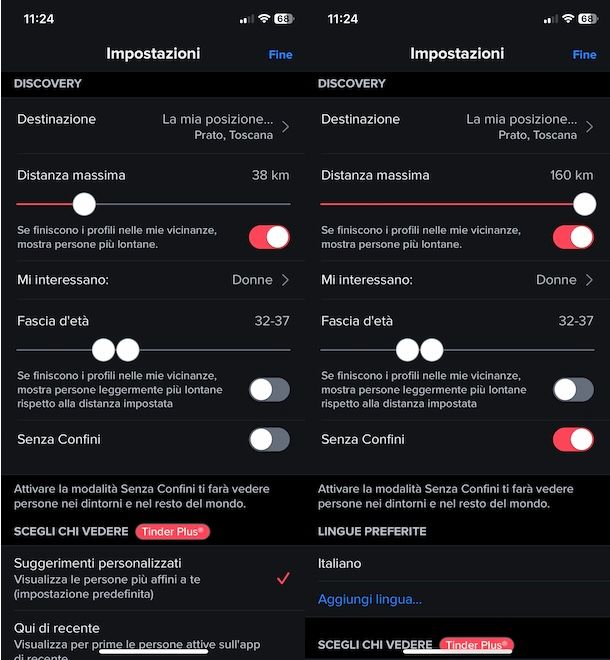Expand Mi interessano Donne chevron on right
Viewport: 610px width, 660px height.
pos(589,280)
